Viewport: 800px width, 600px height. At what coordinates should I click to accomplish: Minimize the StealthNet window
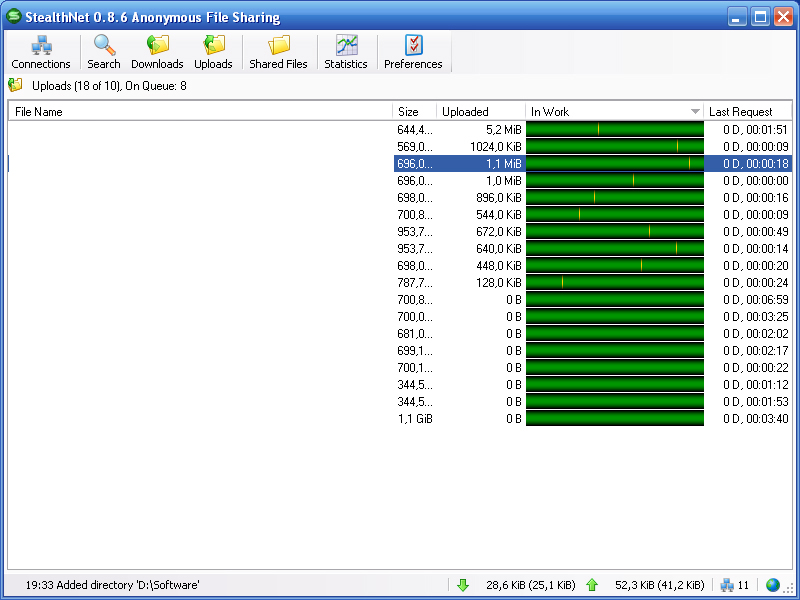point(736,17)
